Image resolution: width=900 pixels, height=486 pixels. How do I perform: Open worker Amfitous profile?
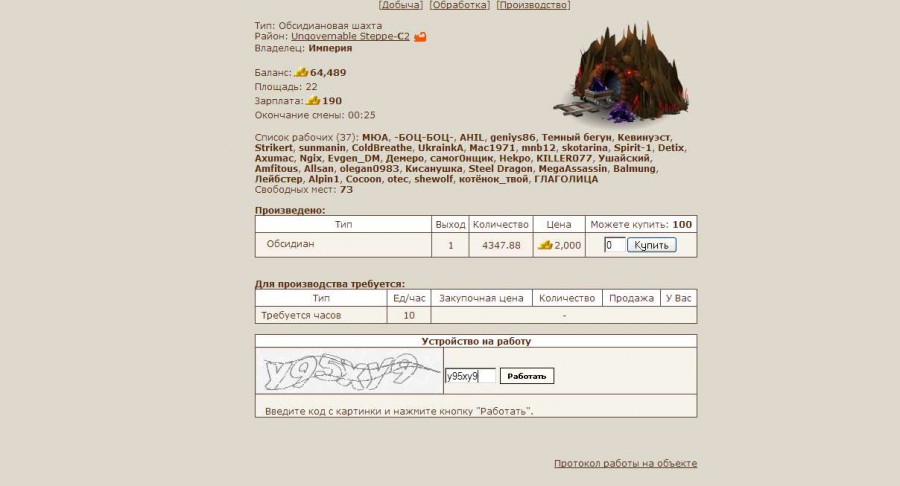(276, 168)
